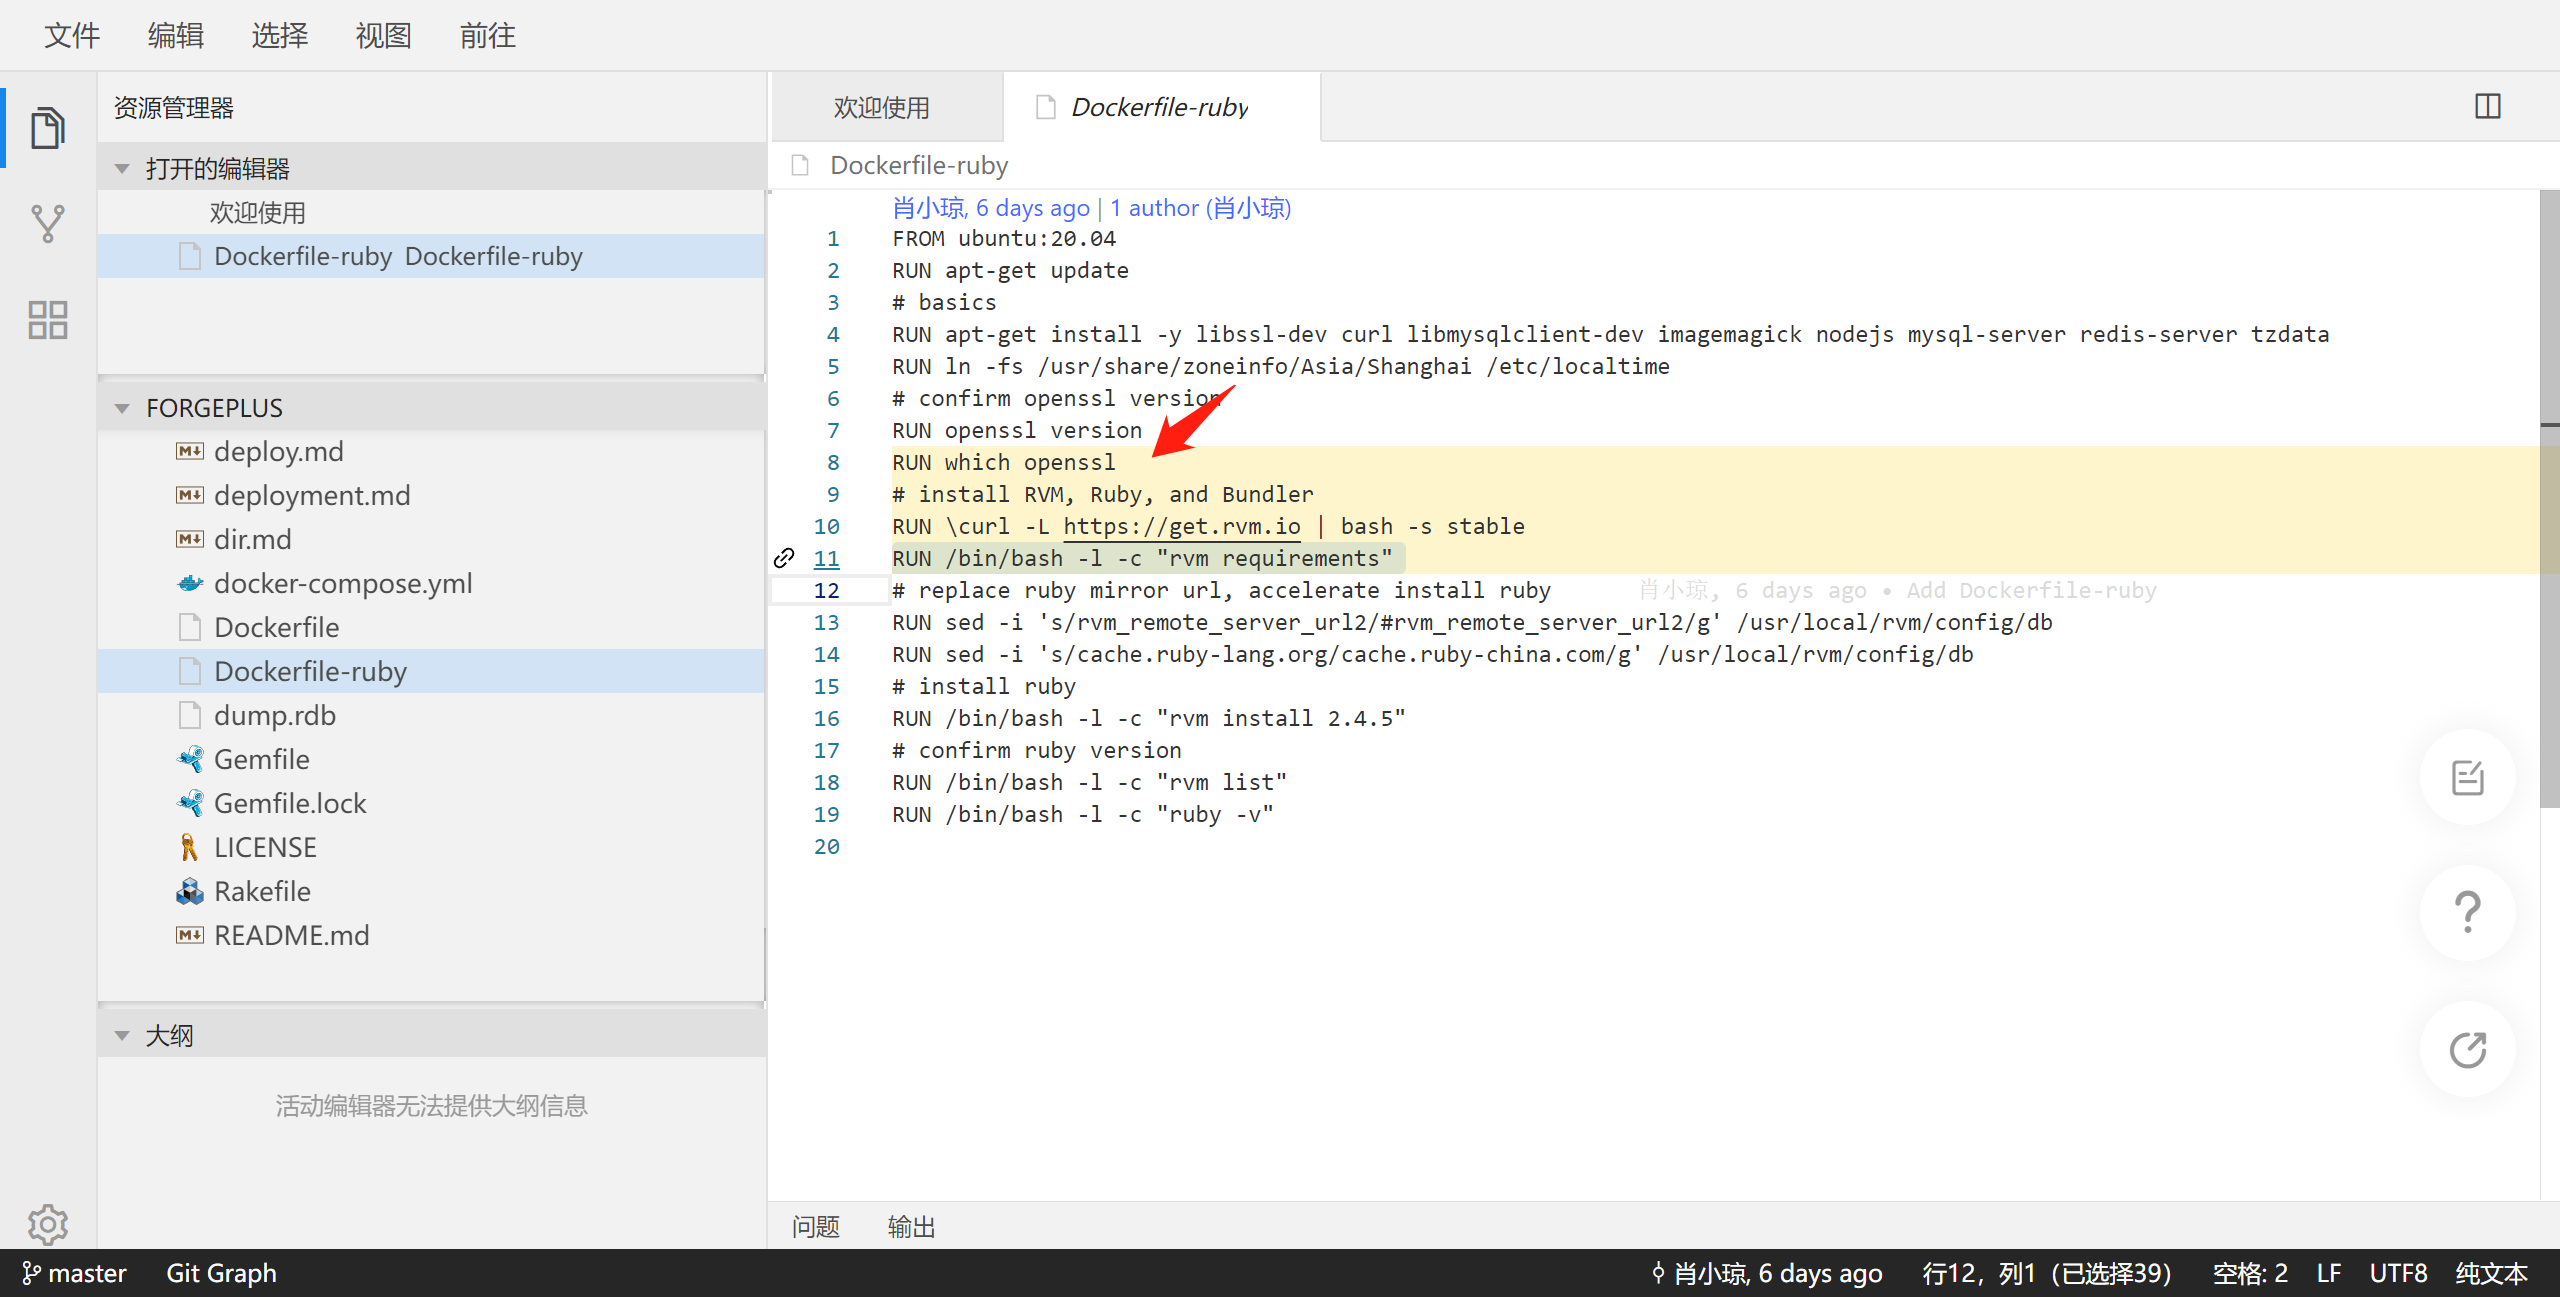Collapse the 打开的编辑器 section
Image resolution: width=2560 pixels, height=1297 pixels.
pos(123,169)
